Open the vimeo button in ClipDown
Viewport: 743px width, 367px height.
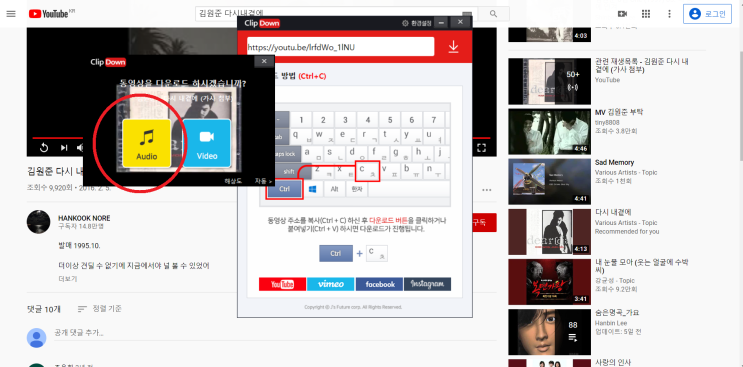coord(330,284)
